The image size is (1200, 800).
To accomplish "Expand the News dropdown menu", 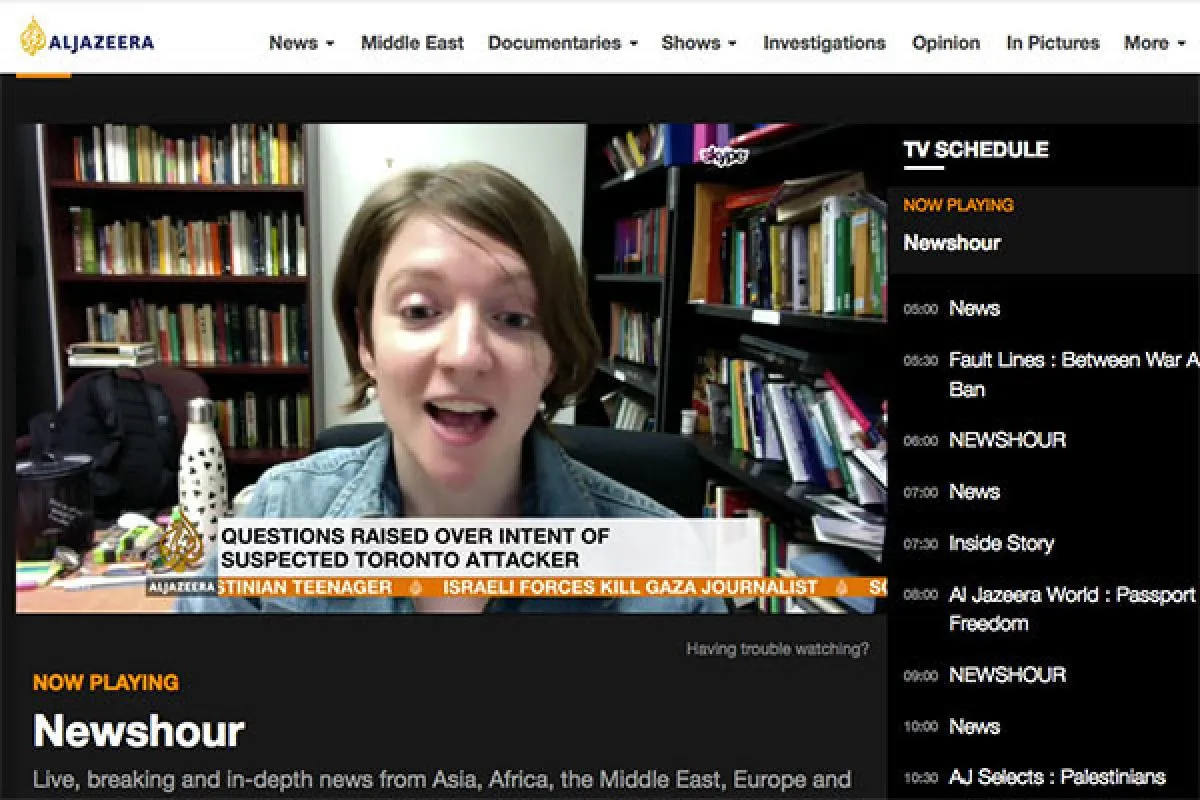I will [x=301, y=43].
